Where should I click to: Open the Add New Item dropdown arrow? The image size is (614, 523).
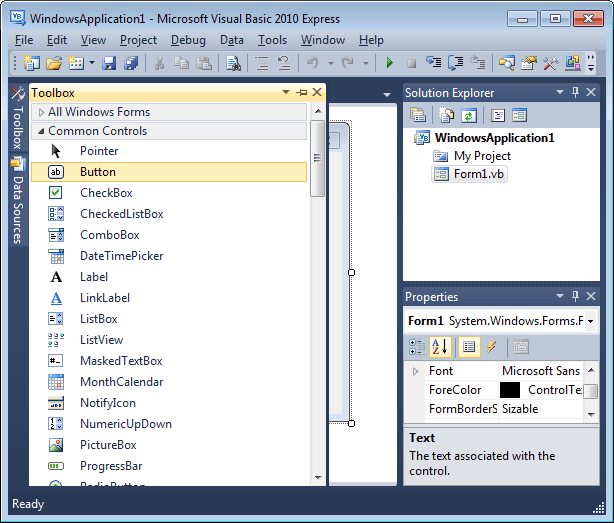click(92, 63)
